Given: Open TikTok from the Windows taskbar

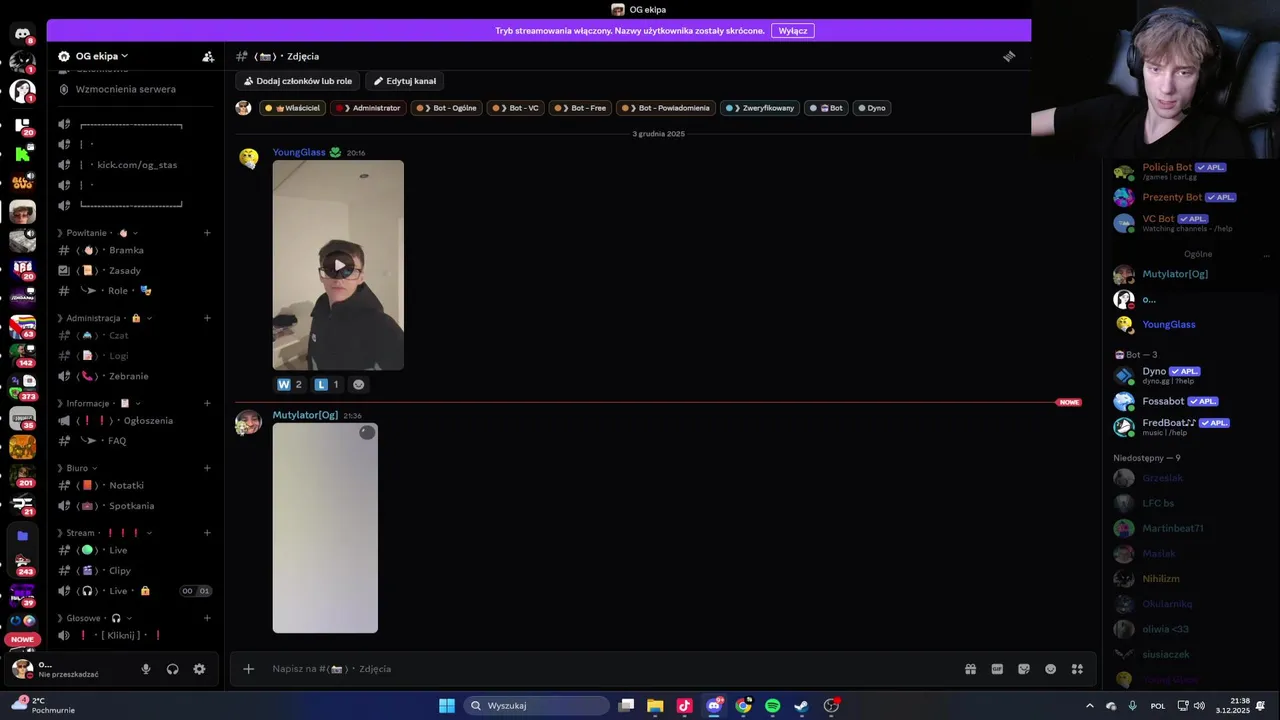Looking at the screenshot, I should [x=684, y=706].
